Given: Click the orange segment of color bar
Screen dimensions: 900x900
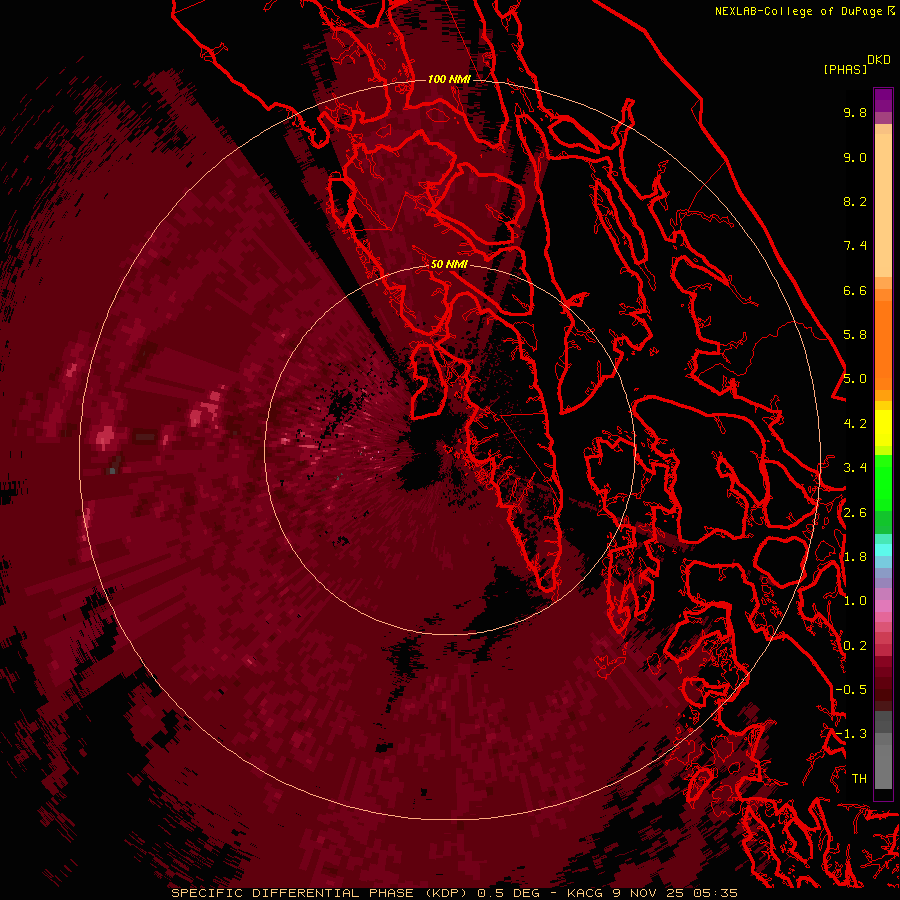Looking at the screenshot, I should pyautogui.click(x=883, y=344).
